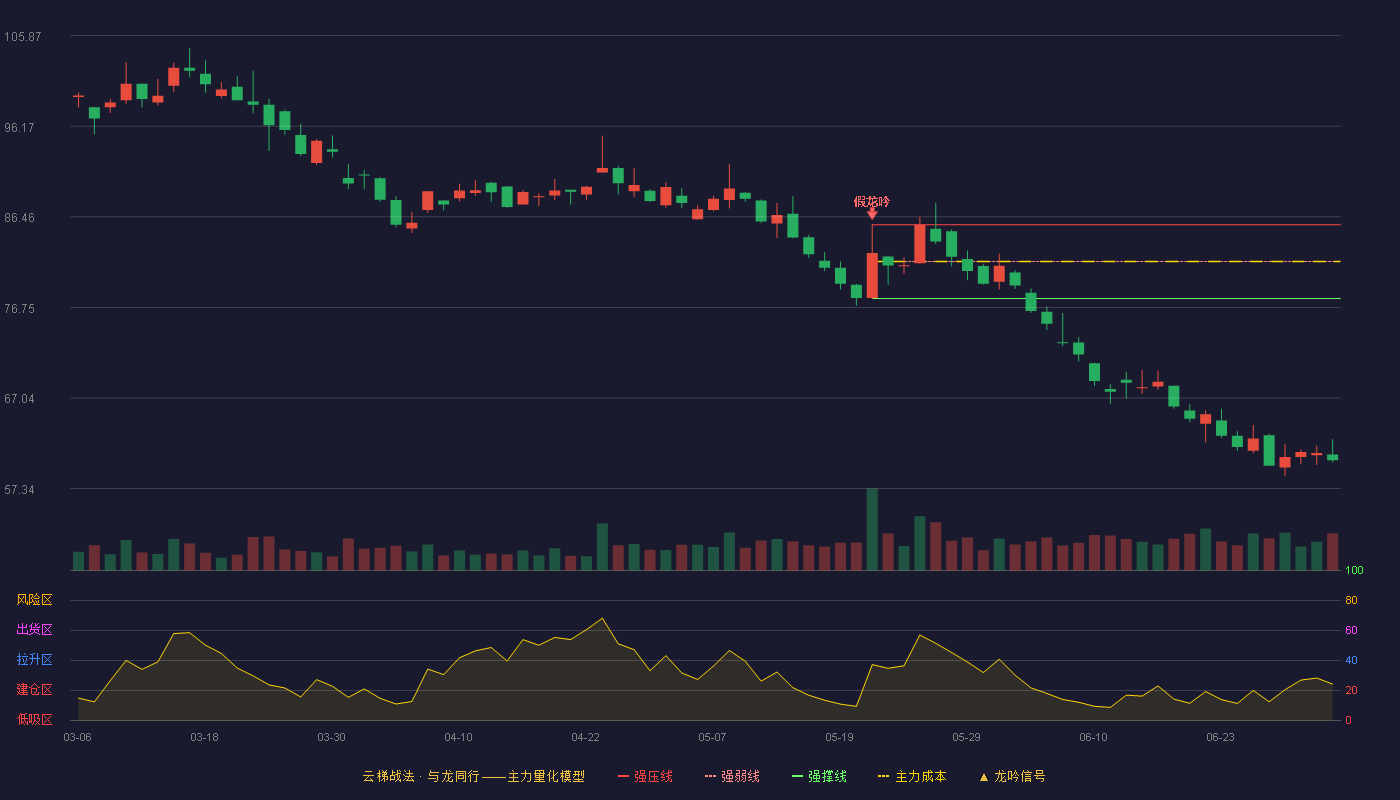The width and height of the screenshot is (1400, 800).
Task: Click the red arrow marker under 假龙吟
Action: pos(872,213)
